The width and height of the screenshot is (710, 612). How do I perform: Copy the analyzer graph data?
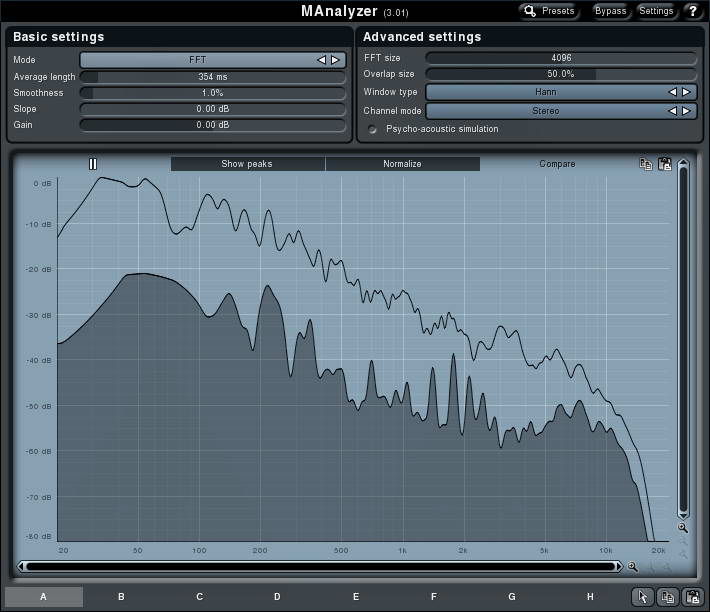coord(646,164)
